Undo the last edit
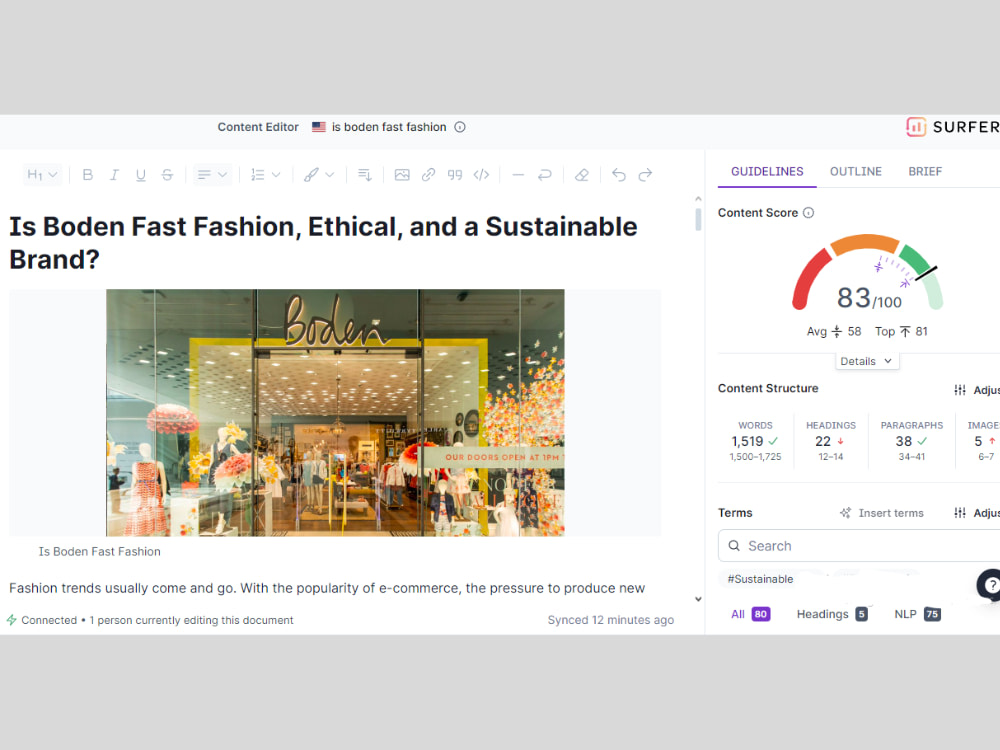The width and height of the screenshot is (1000, 750). click(x=619, y=175)
